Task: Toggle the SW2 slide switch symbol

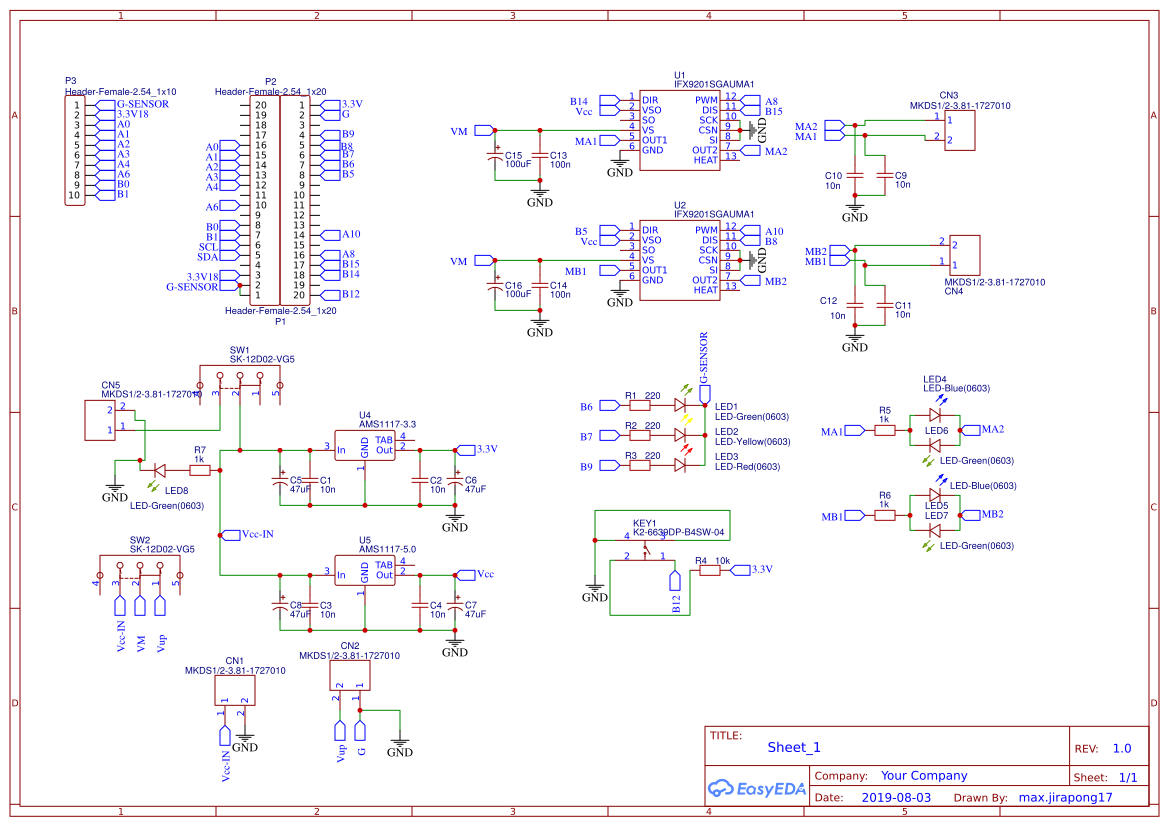Action: [140, 568]
